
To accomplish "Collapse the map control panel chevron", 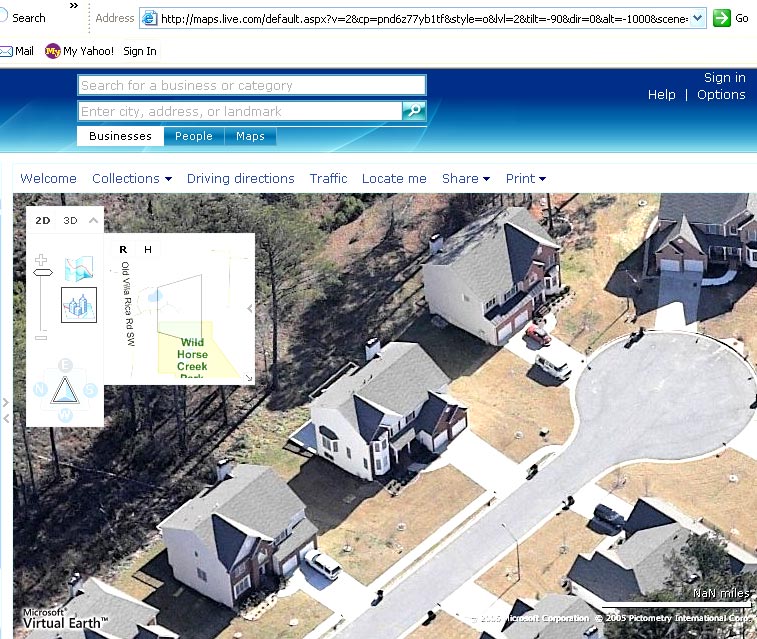I will pos(93,221).
